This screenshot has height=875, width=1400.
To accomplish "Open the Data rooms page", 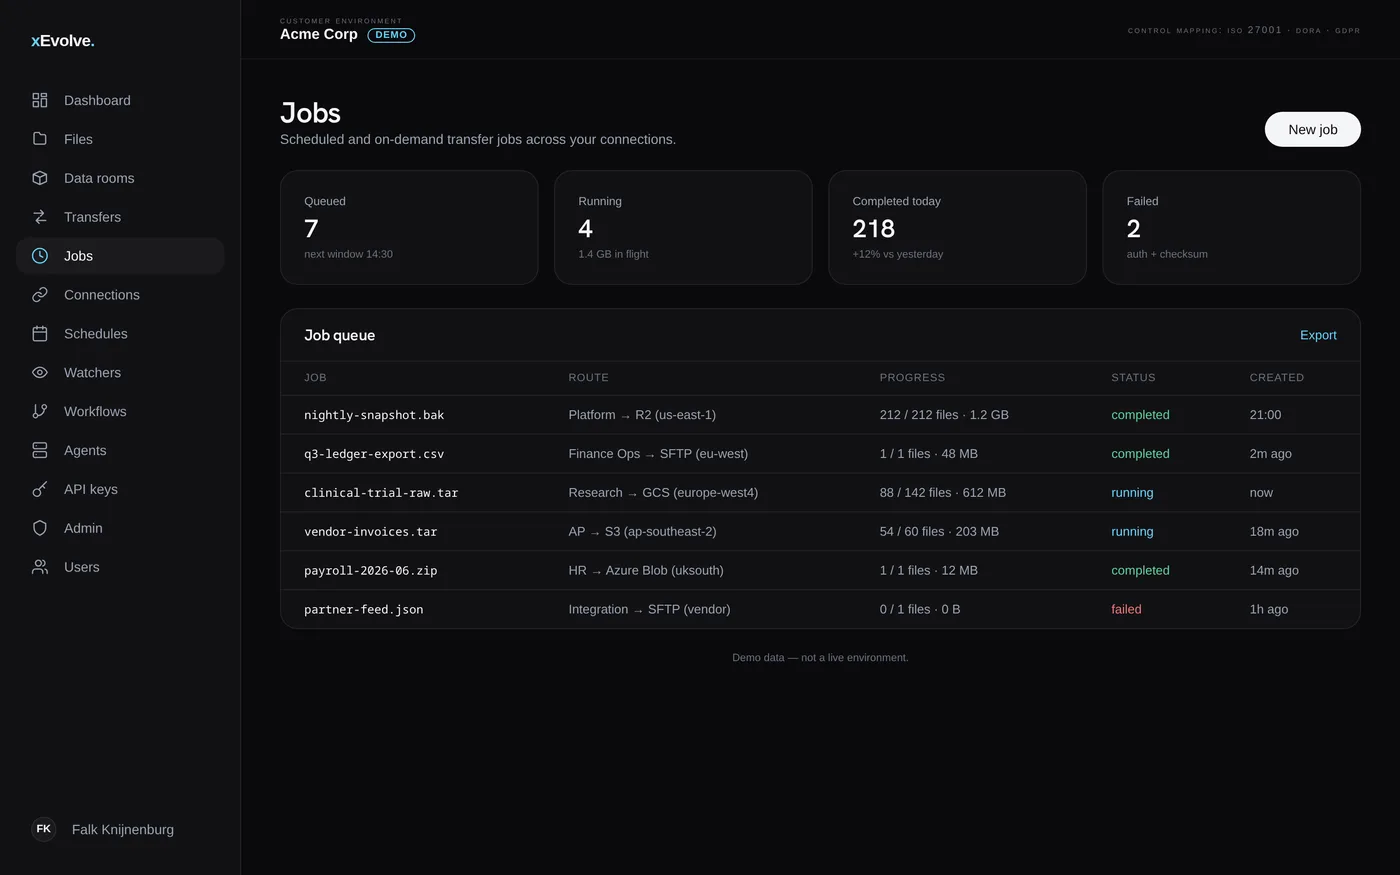I will (120, 178).
